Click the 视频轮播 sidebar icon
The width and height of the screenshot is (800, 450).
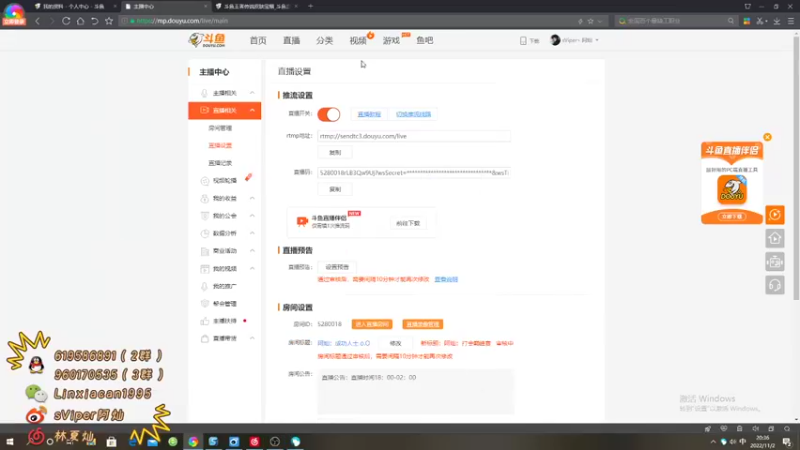(x=205, y=181)
